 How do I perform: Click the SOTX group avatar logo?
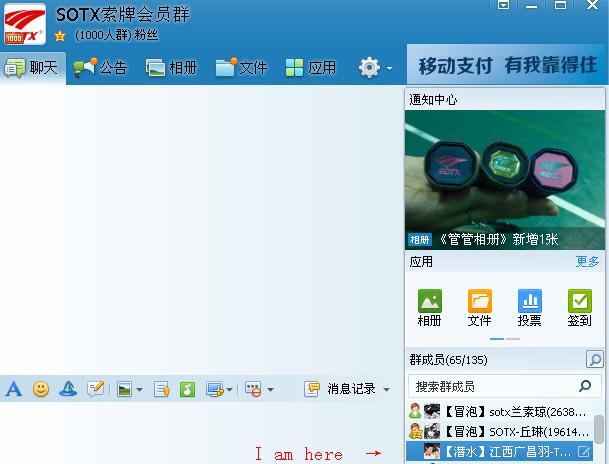tap(24, 24)
